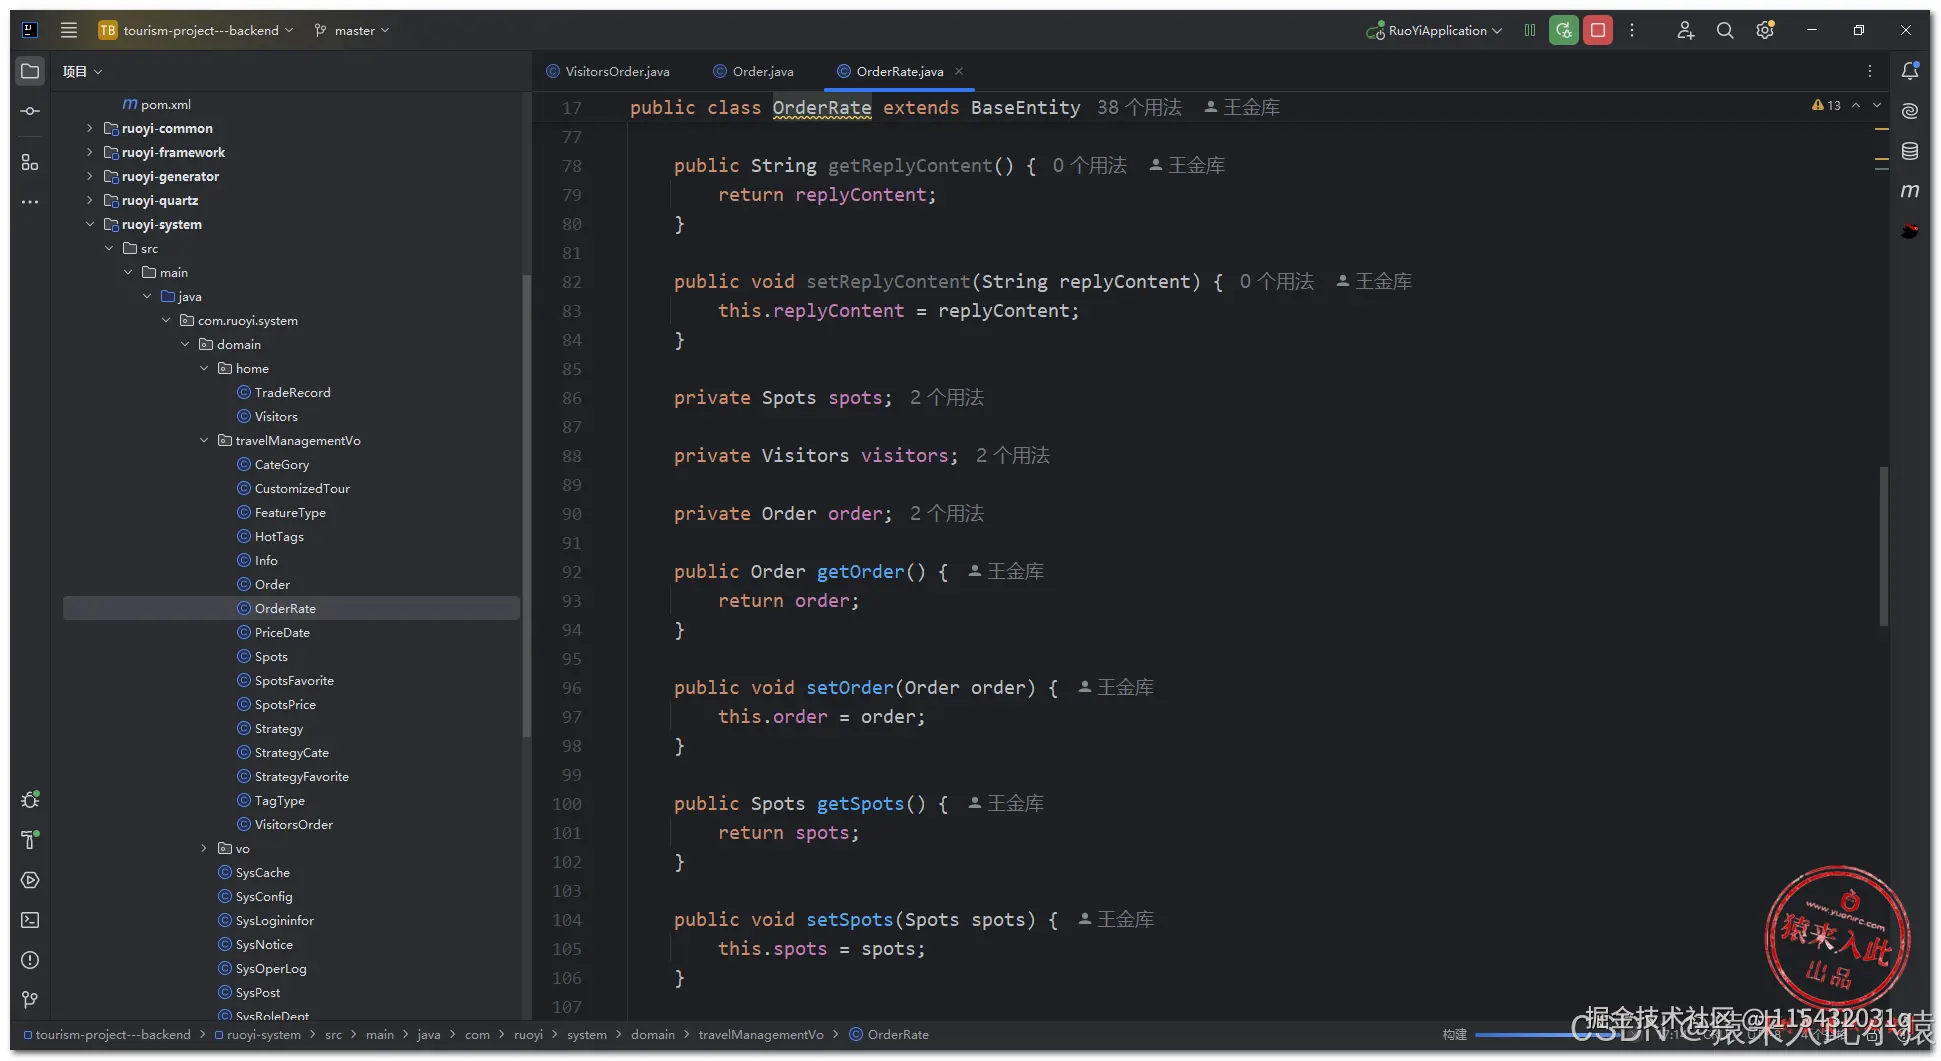Rerun RuoYiApplication
Image resolution: width=1941 pixels, height=1061 pixels.
(x=1564, y=30)
